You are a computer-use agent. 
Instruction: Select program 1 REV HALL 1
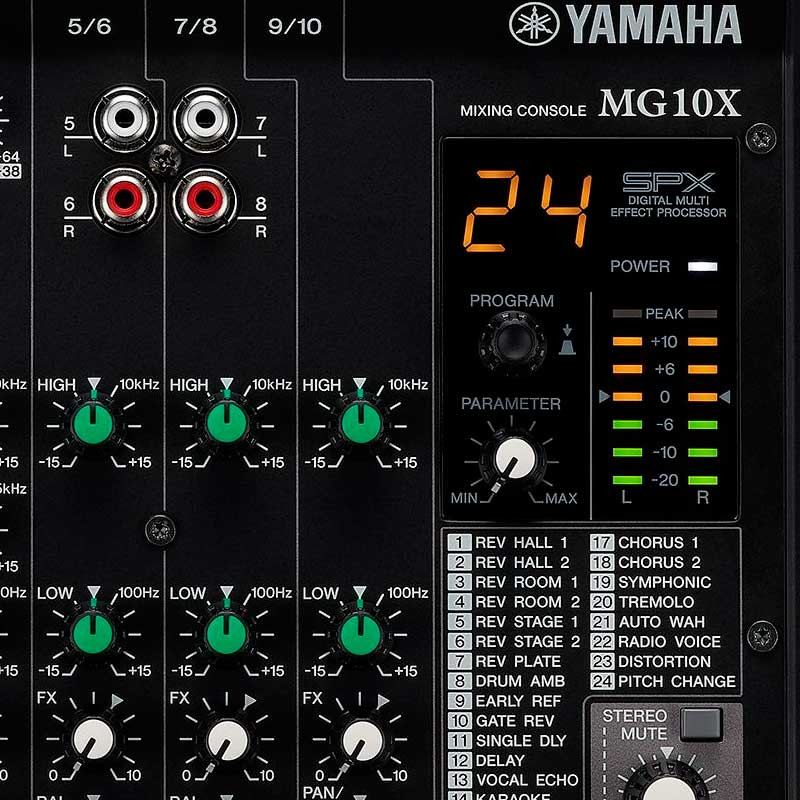(x=508, y=542)
